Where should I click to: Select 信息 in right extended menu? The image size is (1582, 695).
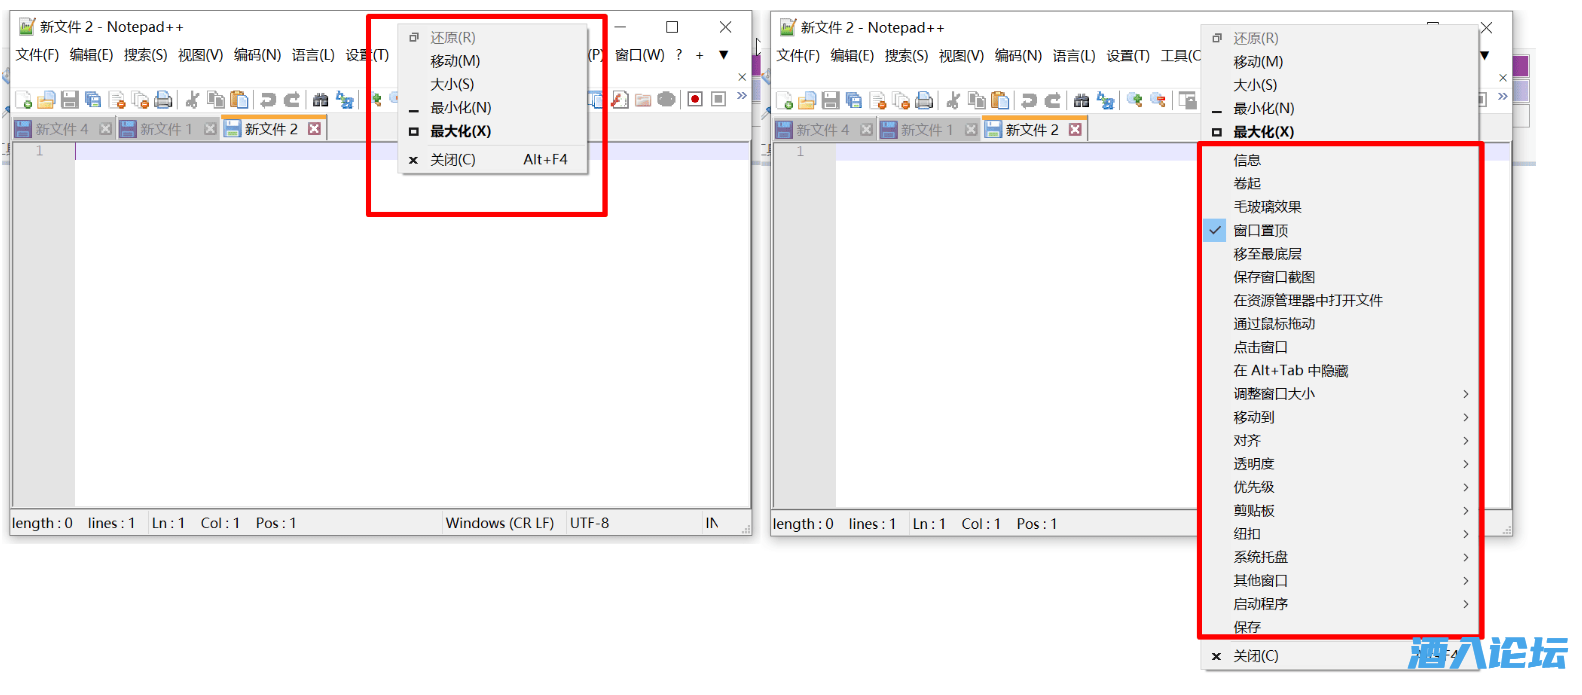1340,161
